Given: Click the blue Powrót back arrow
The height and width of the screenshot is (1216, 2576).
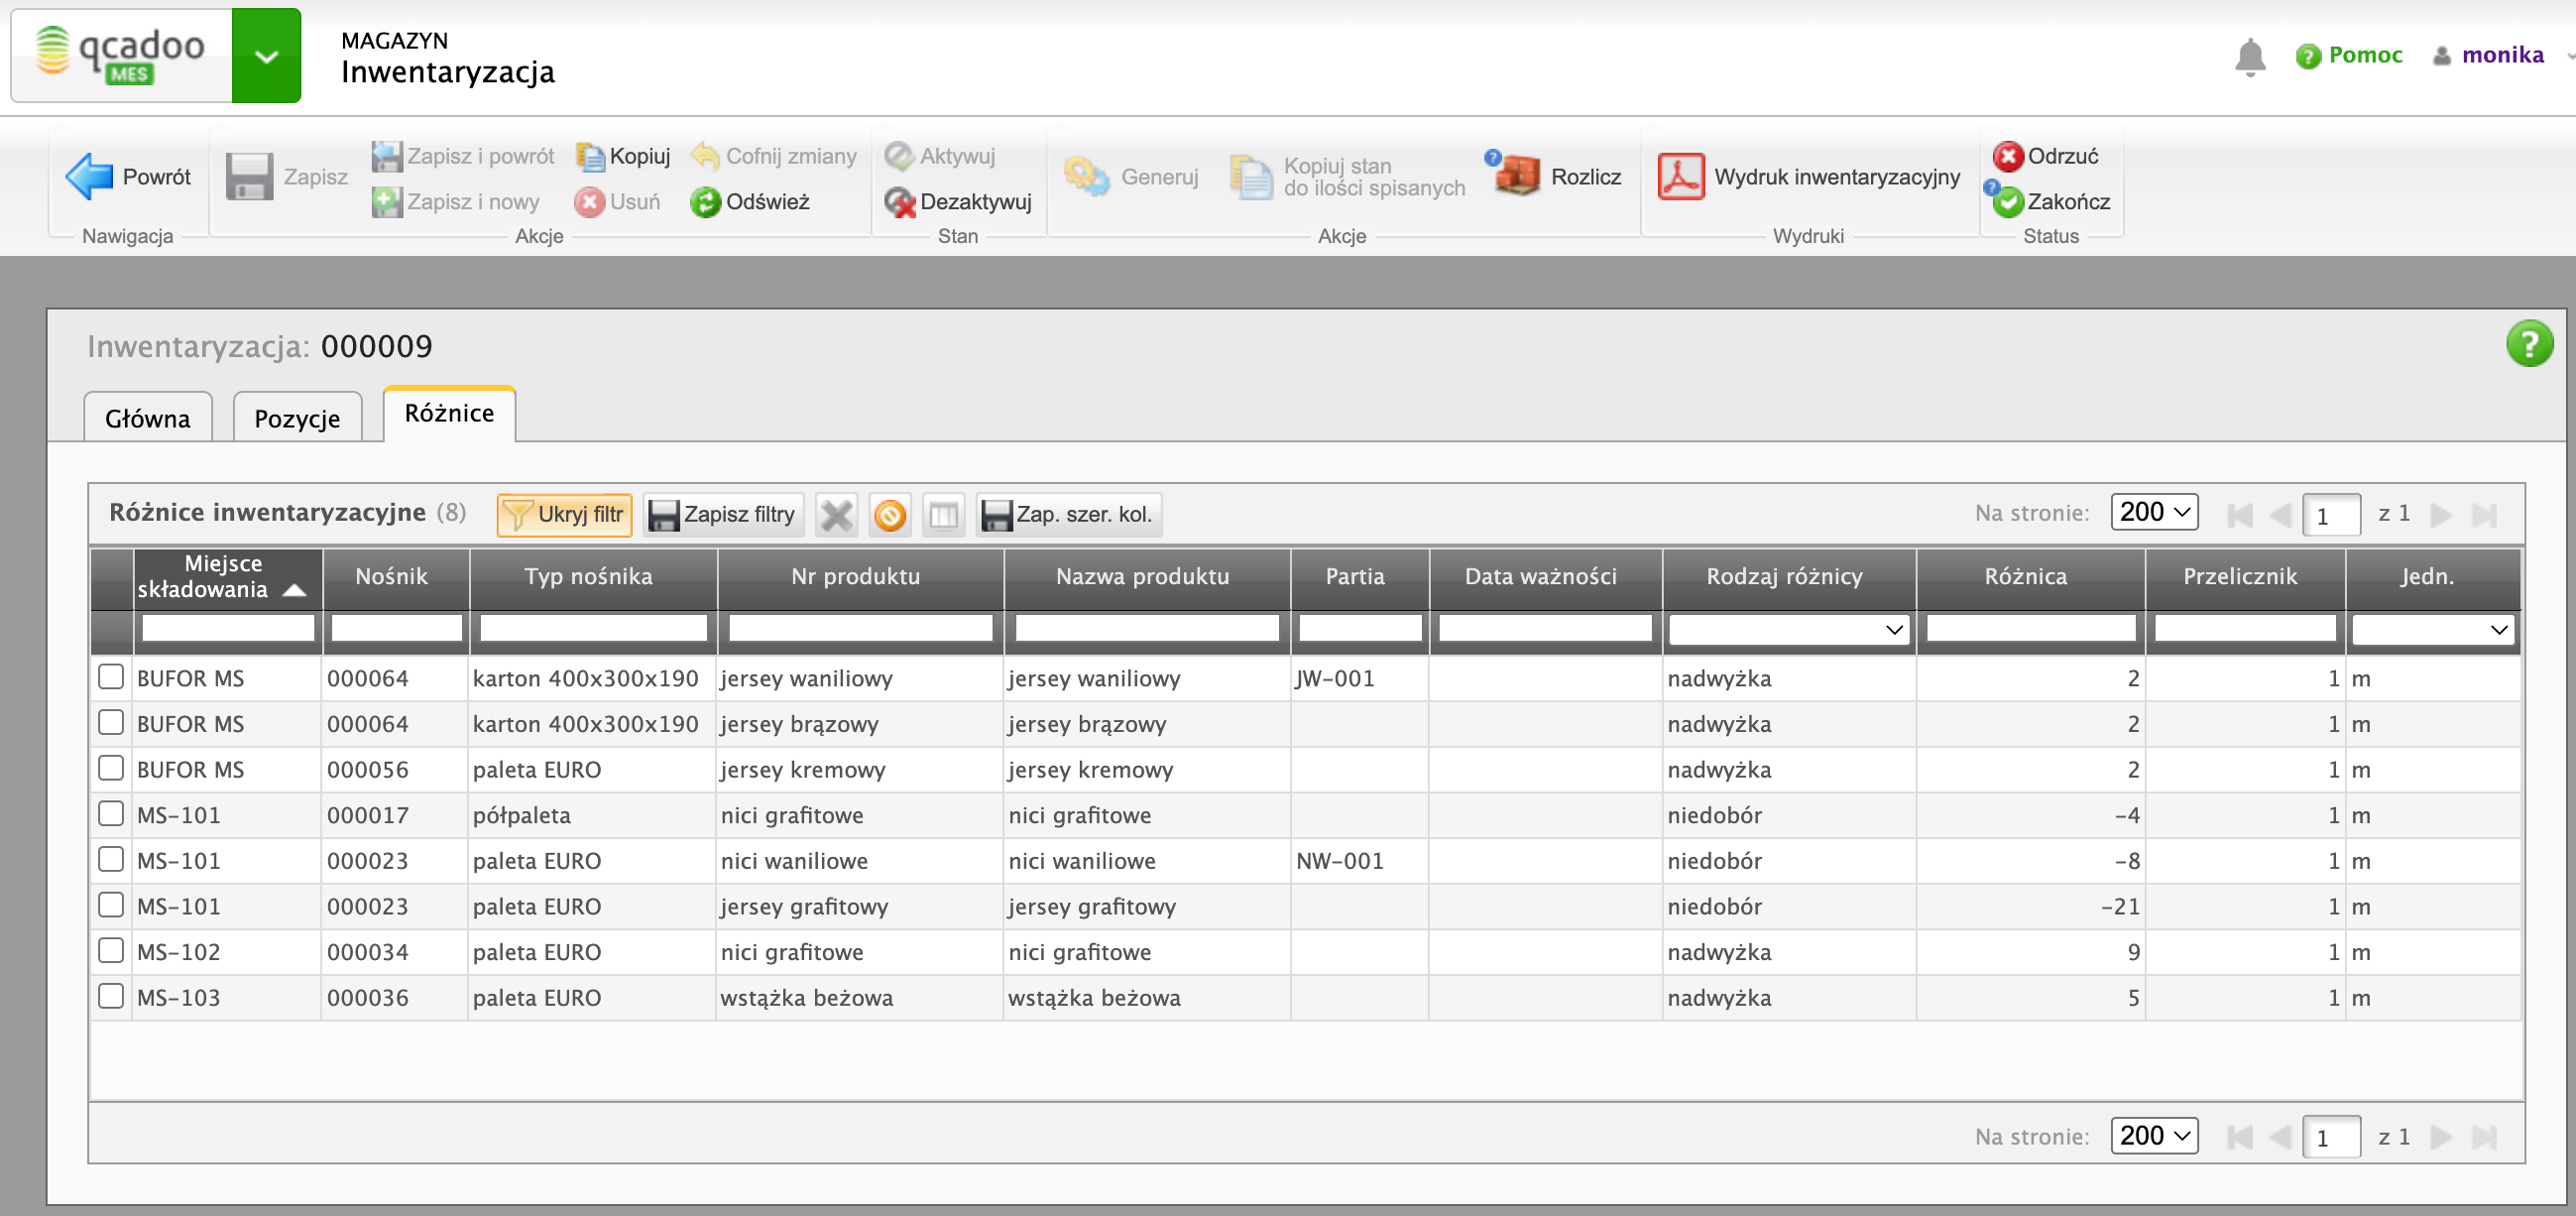Looking at the screenshot, I should [89, 177].
